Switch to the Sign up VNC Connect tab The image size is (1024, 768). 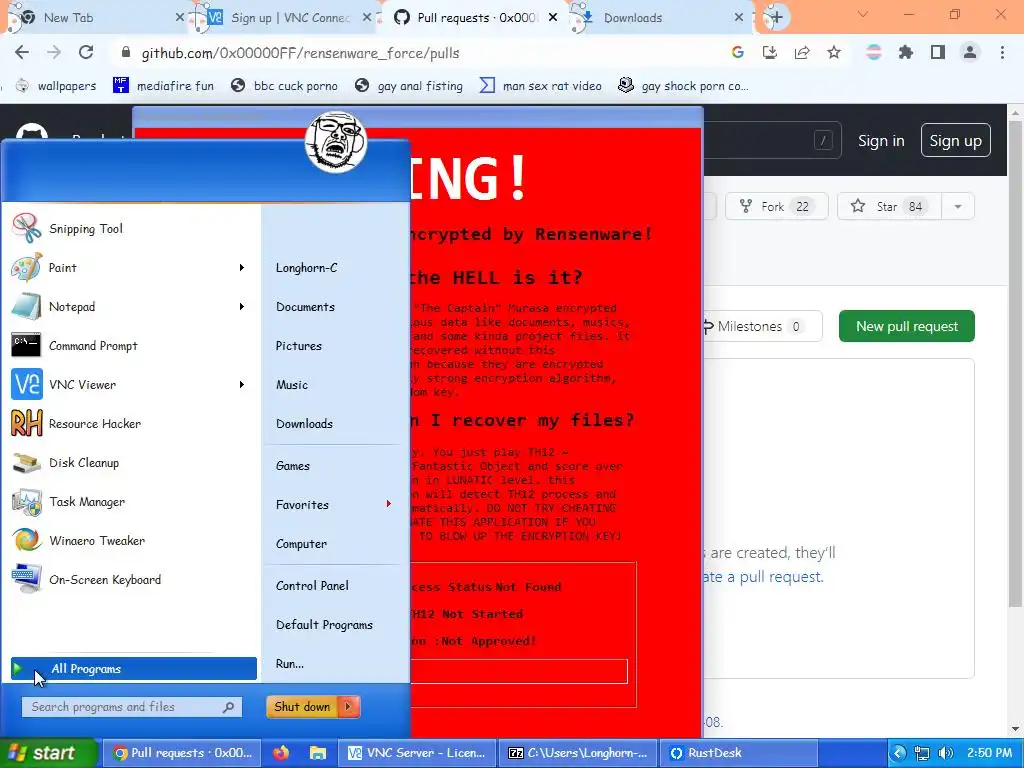[x=287, y=18]
